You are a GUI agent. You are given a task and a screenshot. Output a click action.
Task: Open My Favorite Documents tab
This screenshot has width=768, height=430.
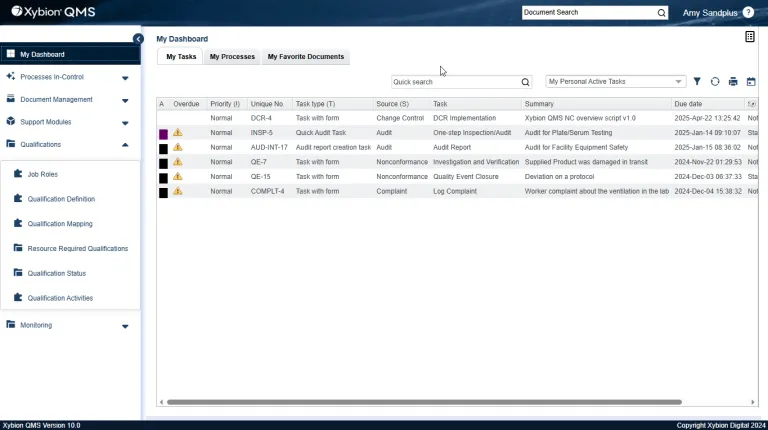pyautogui.click(x=305, y=57)
